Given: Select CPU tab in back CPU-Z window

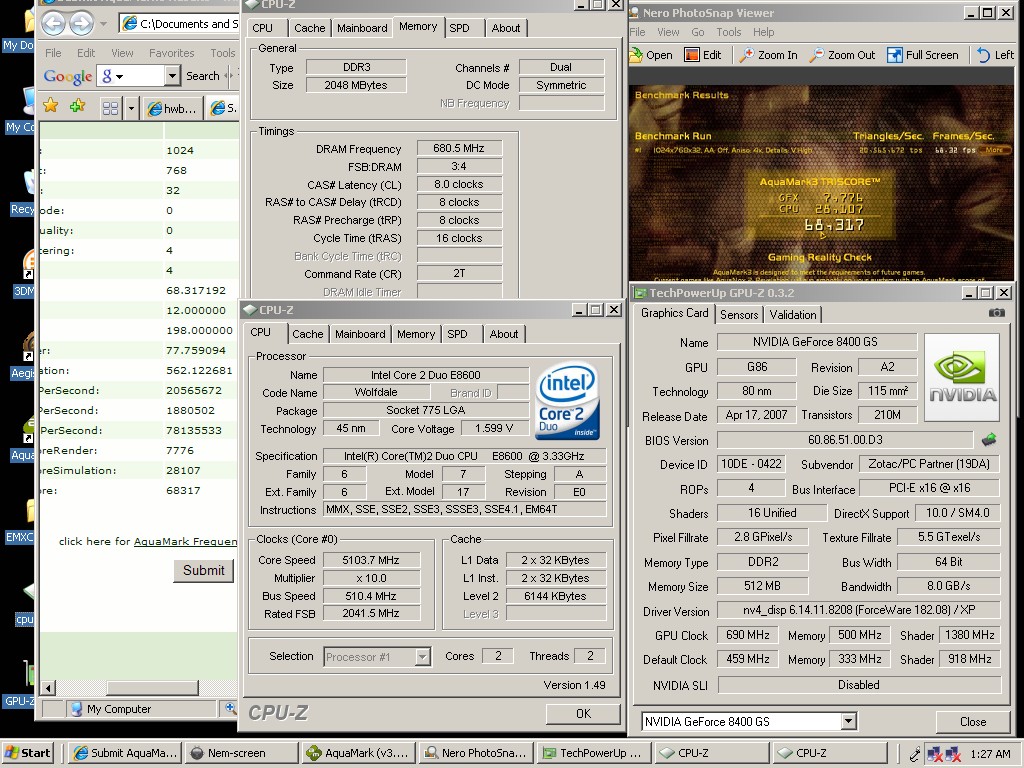Looking at the screenshot, I should pos(263,28).
